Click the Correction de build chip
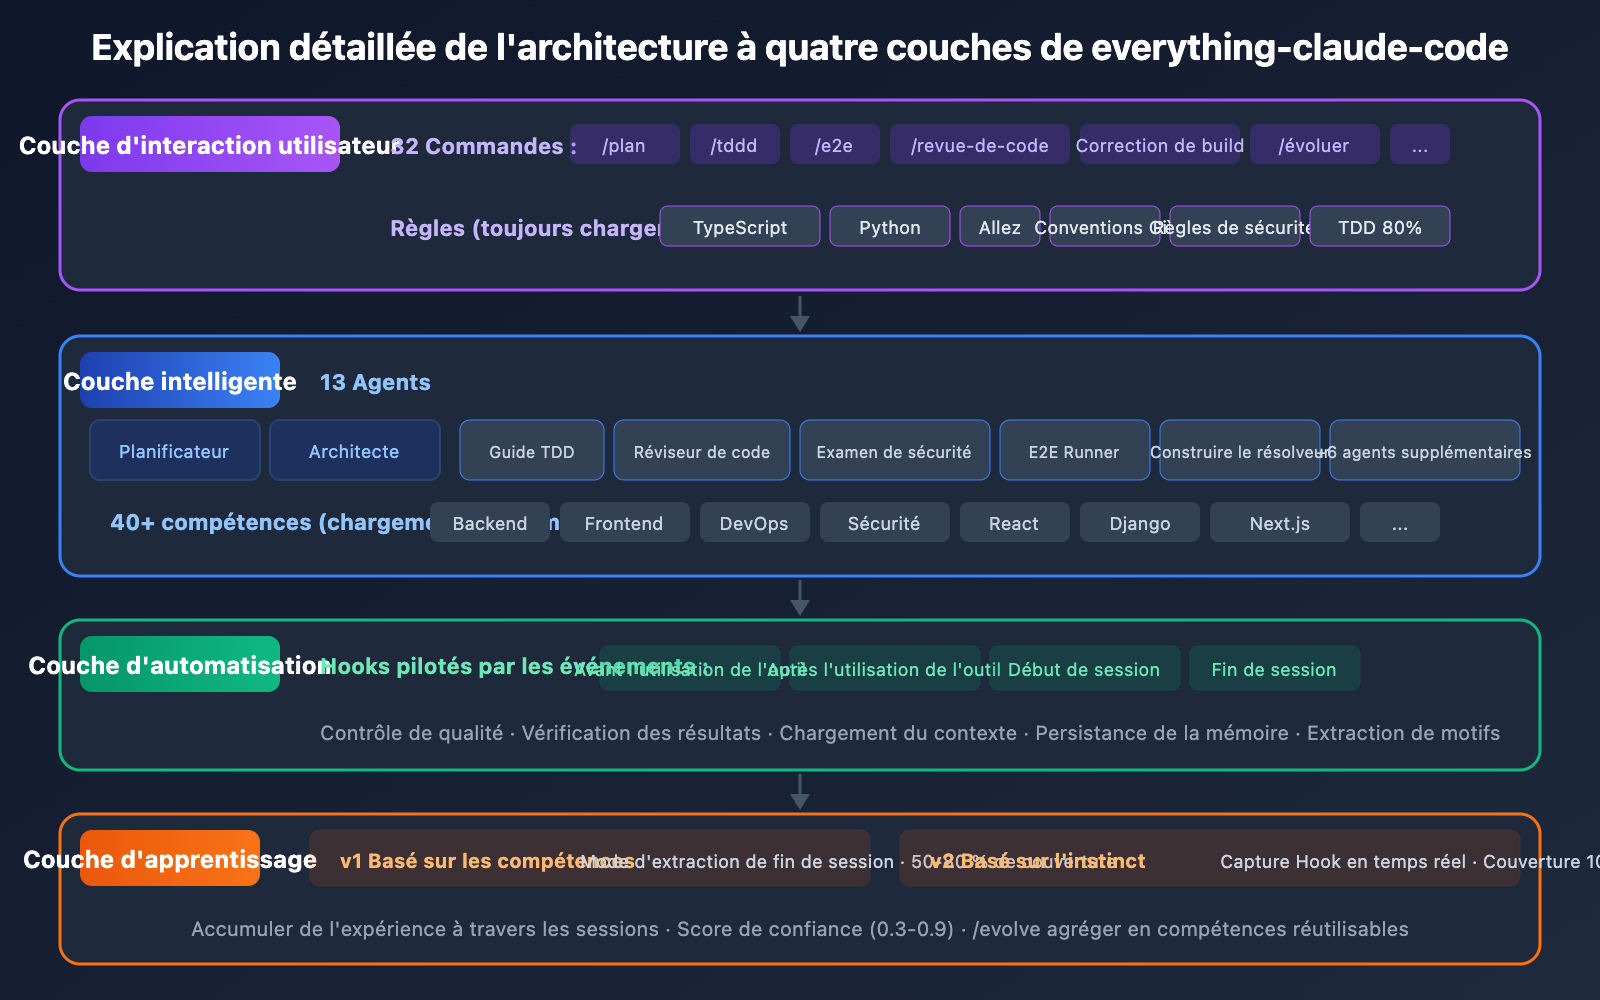The image size is (1600, 1000). pos(1159,144)
